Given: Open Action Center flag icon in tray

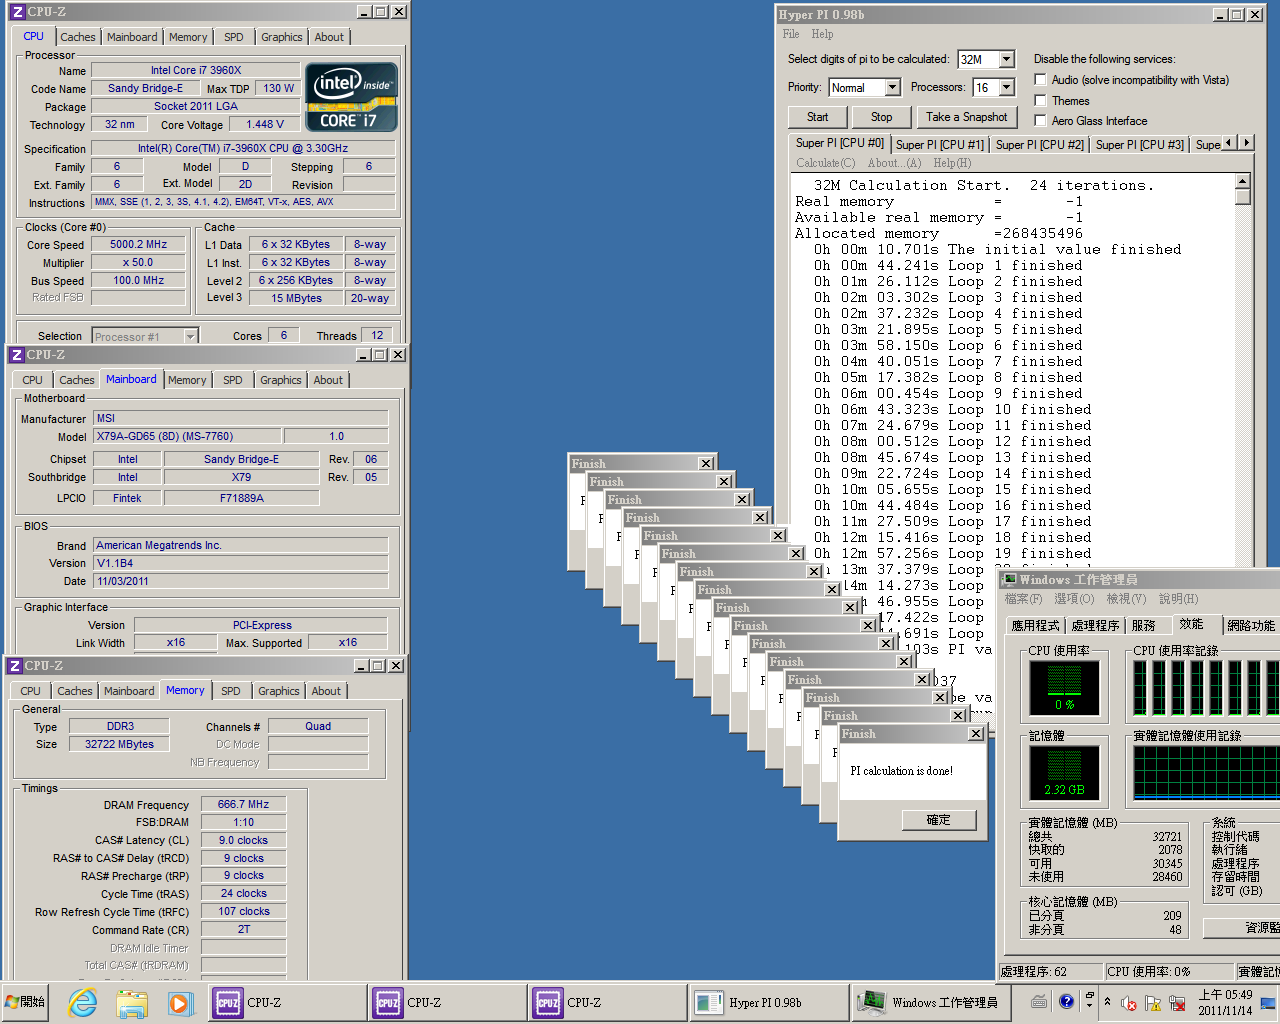Looking at the screenshot, I should click(1153, 1003).
